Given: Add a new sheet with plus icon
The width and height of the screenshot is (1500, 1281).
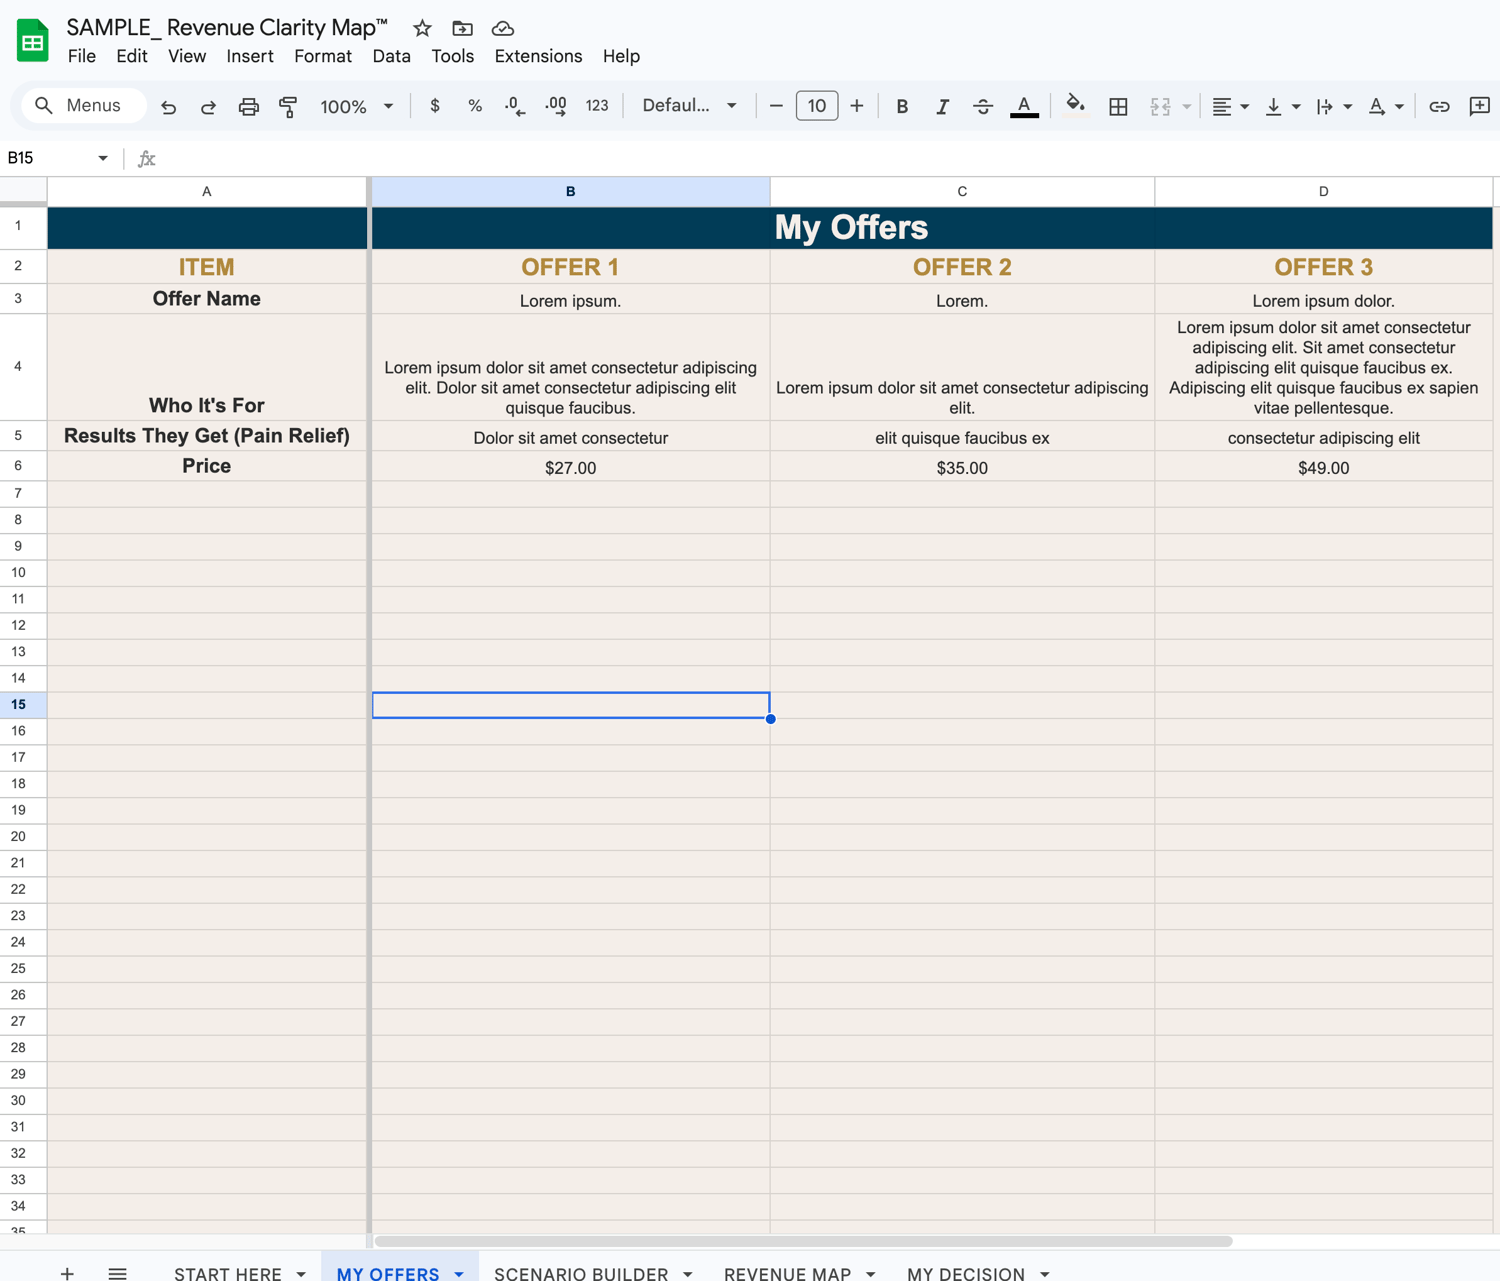Looking at the screenshot, I should [67, 1273].
